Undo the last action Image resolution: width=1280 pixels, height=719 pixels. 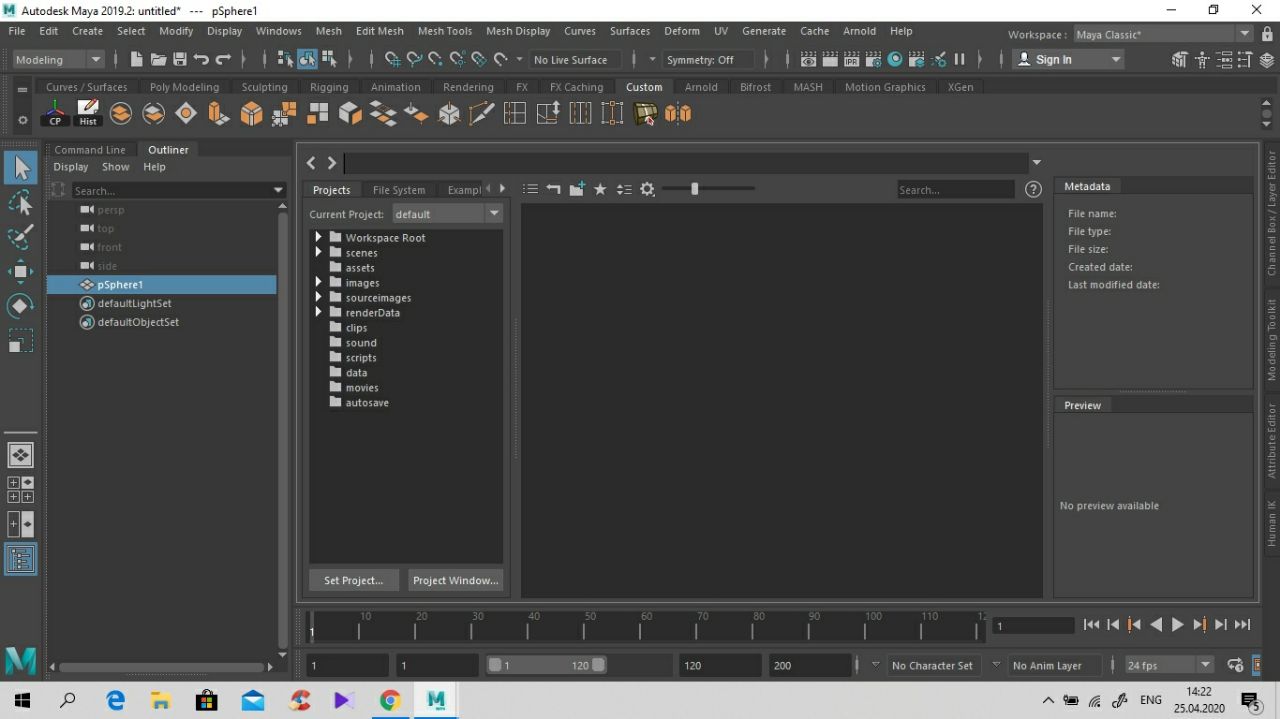201,59
